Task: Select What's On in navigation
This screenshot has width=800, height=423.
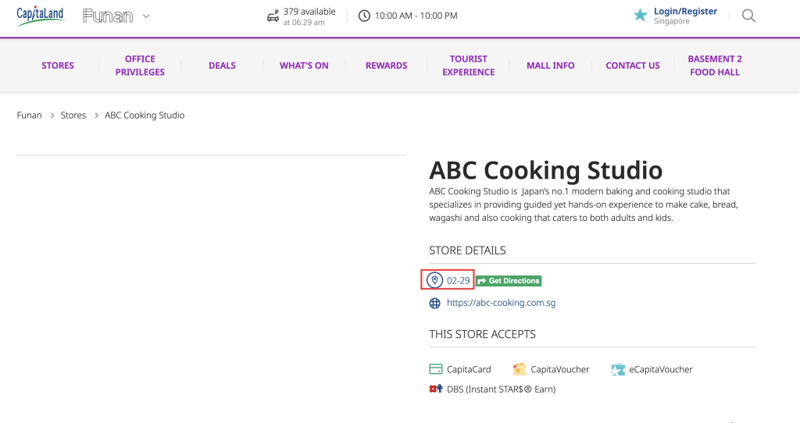Action: 304,65
